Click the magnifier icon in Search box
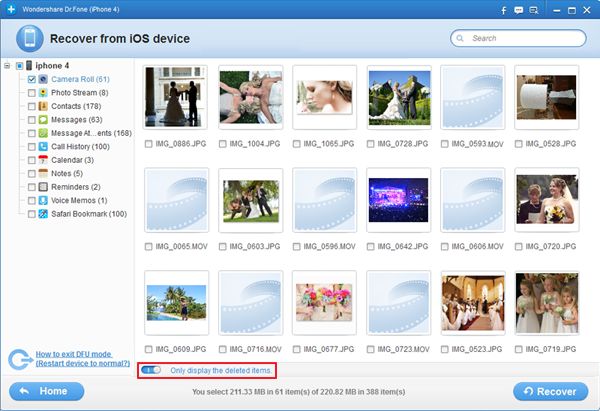The height and width of the screenshot is (411, 600). click(460, 38)
